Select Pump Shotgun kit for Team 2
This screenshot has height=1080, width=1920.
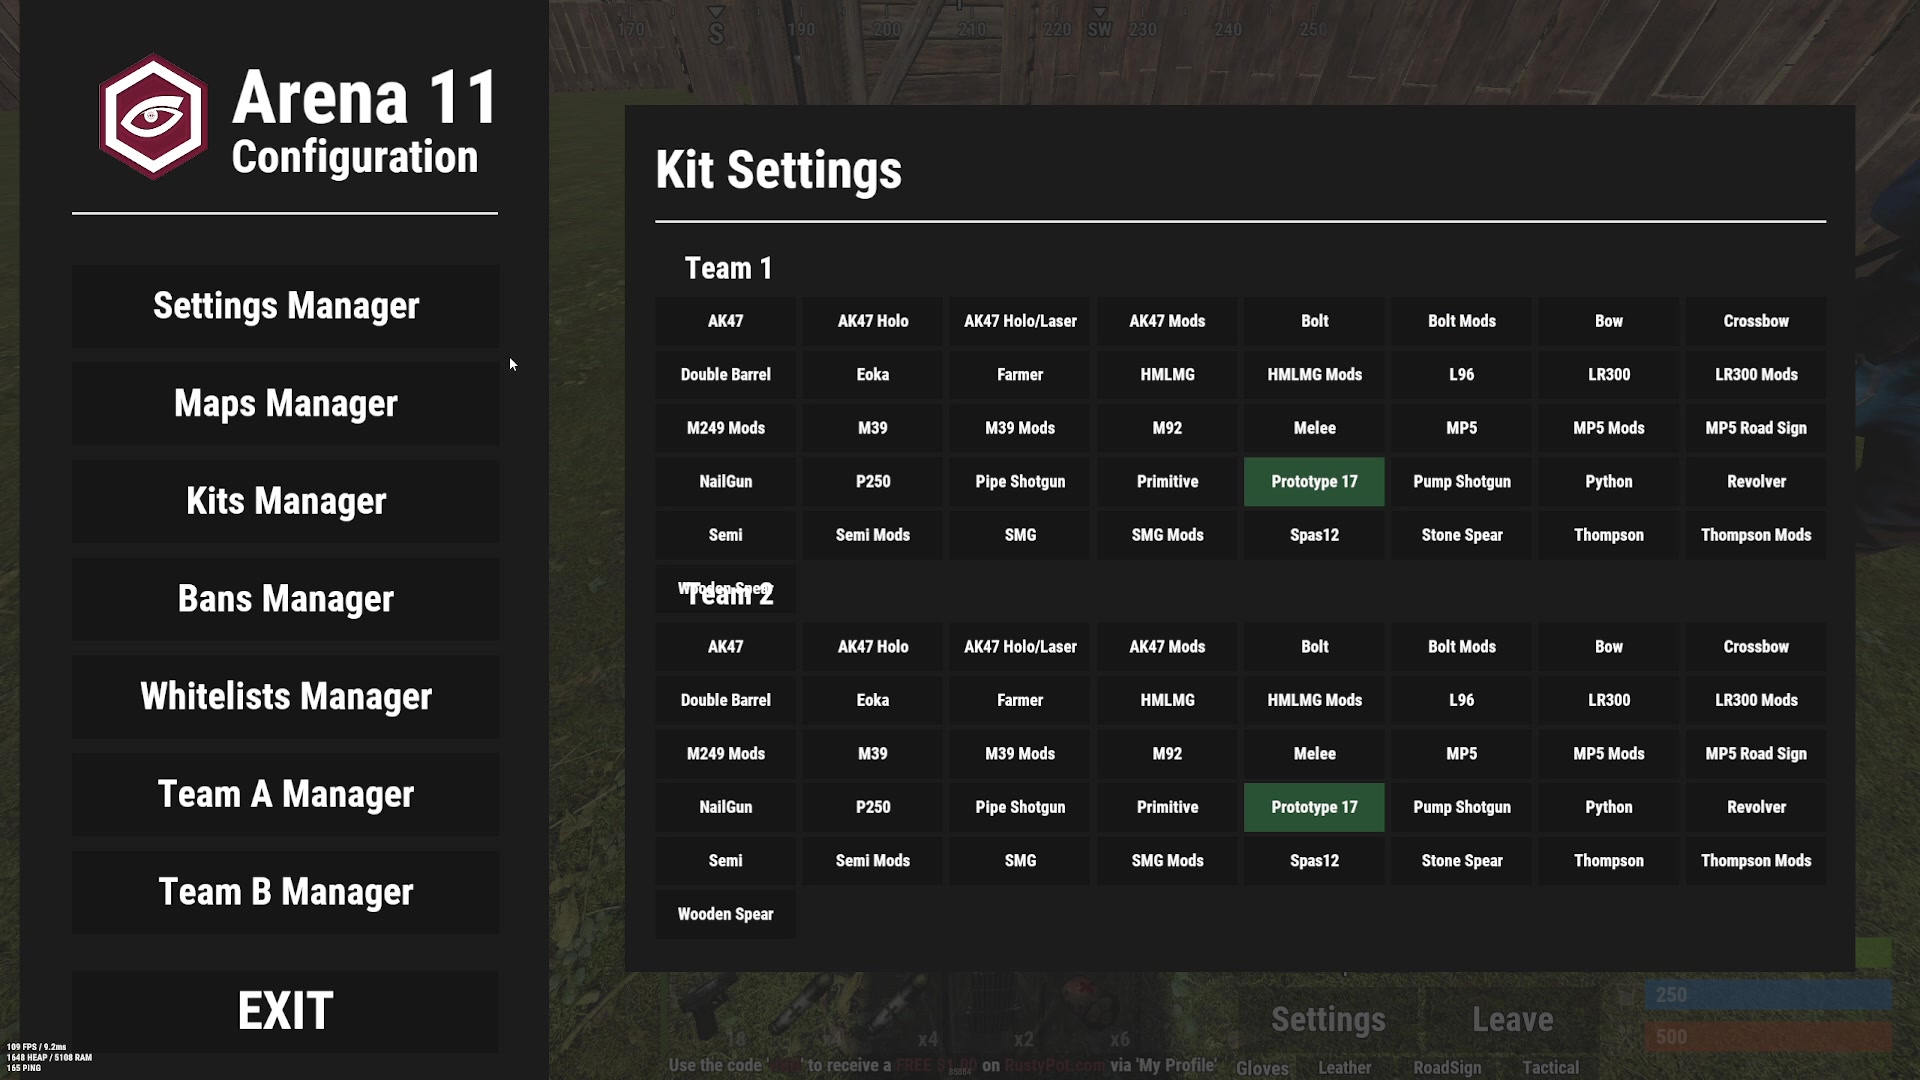tap(1462, 808)
